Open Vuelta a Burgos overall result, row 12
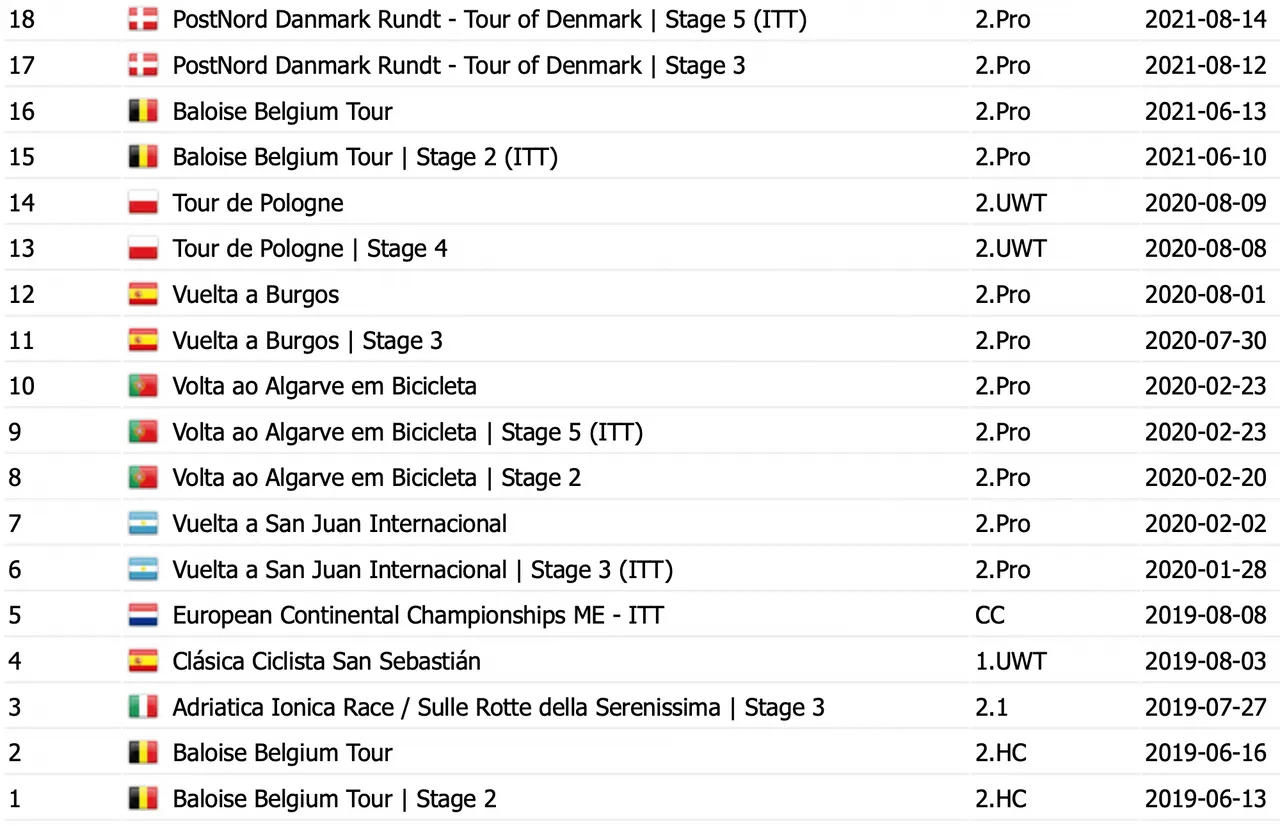The image size is (1280, 826). [256, 295]
